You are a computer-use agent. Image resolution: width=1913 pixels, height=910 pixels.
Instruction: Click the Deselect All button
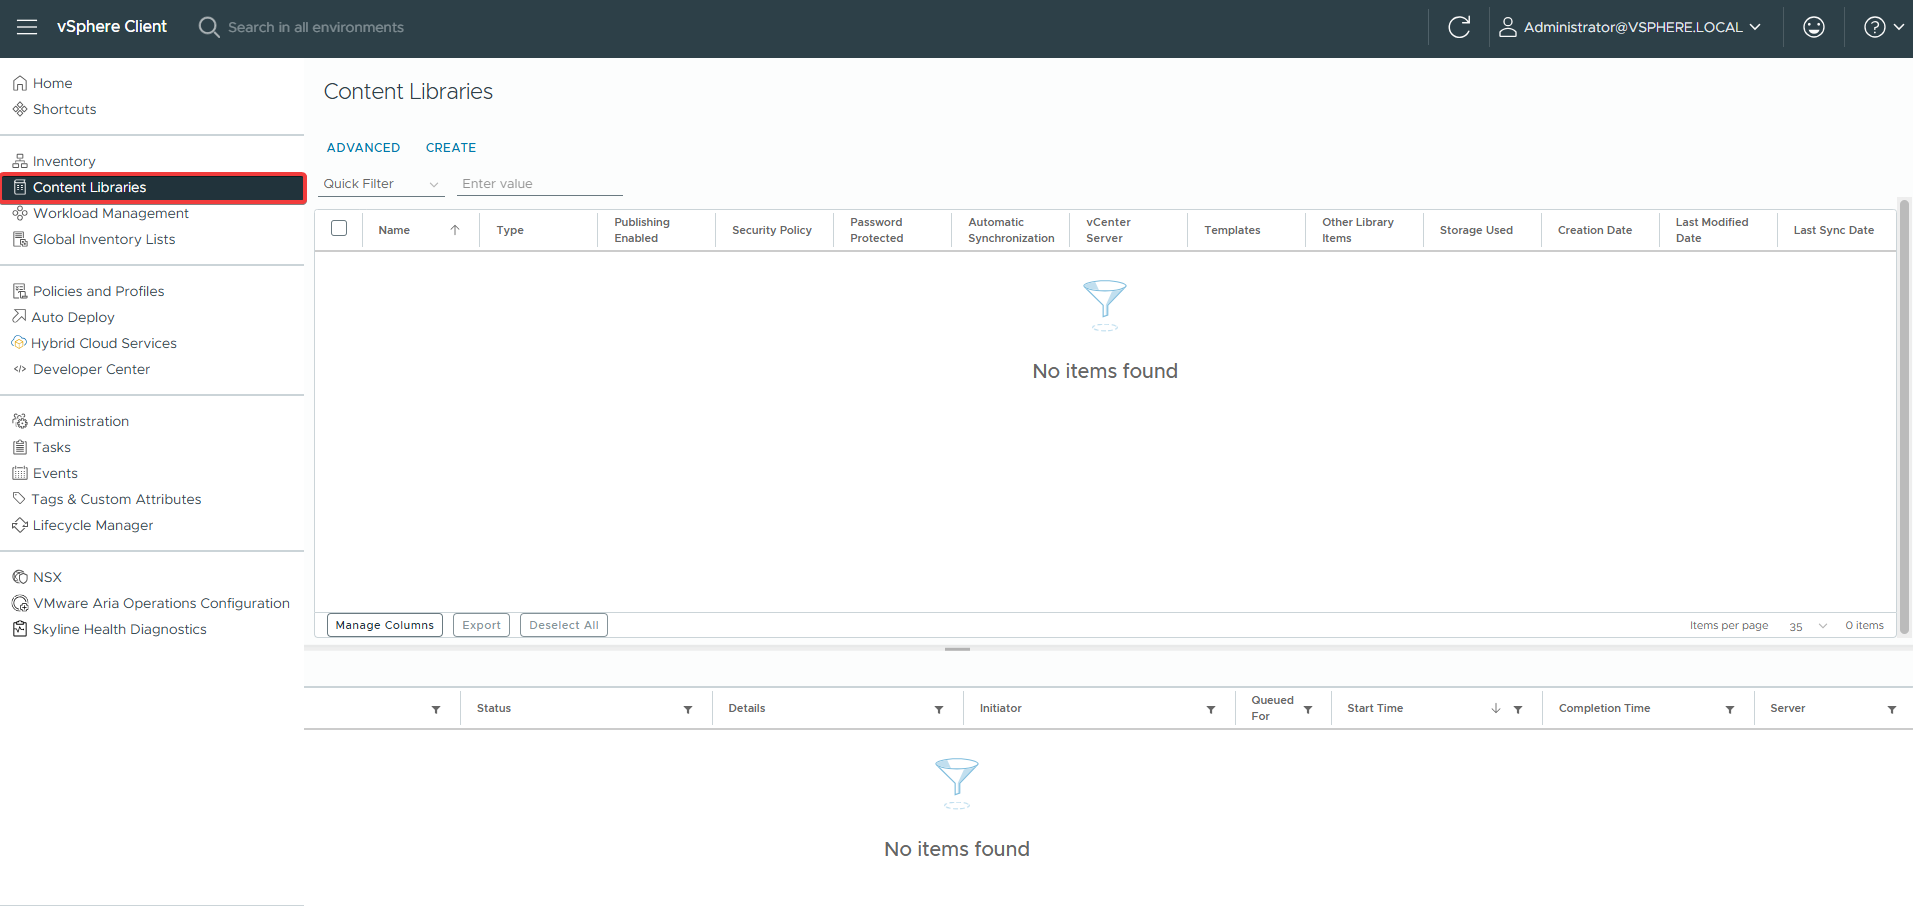(x=564, y=625)
